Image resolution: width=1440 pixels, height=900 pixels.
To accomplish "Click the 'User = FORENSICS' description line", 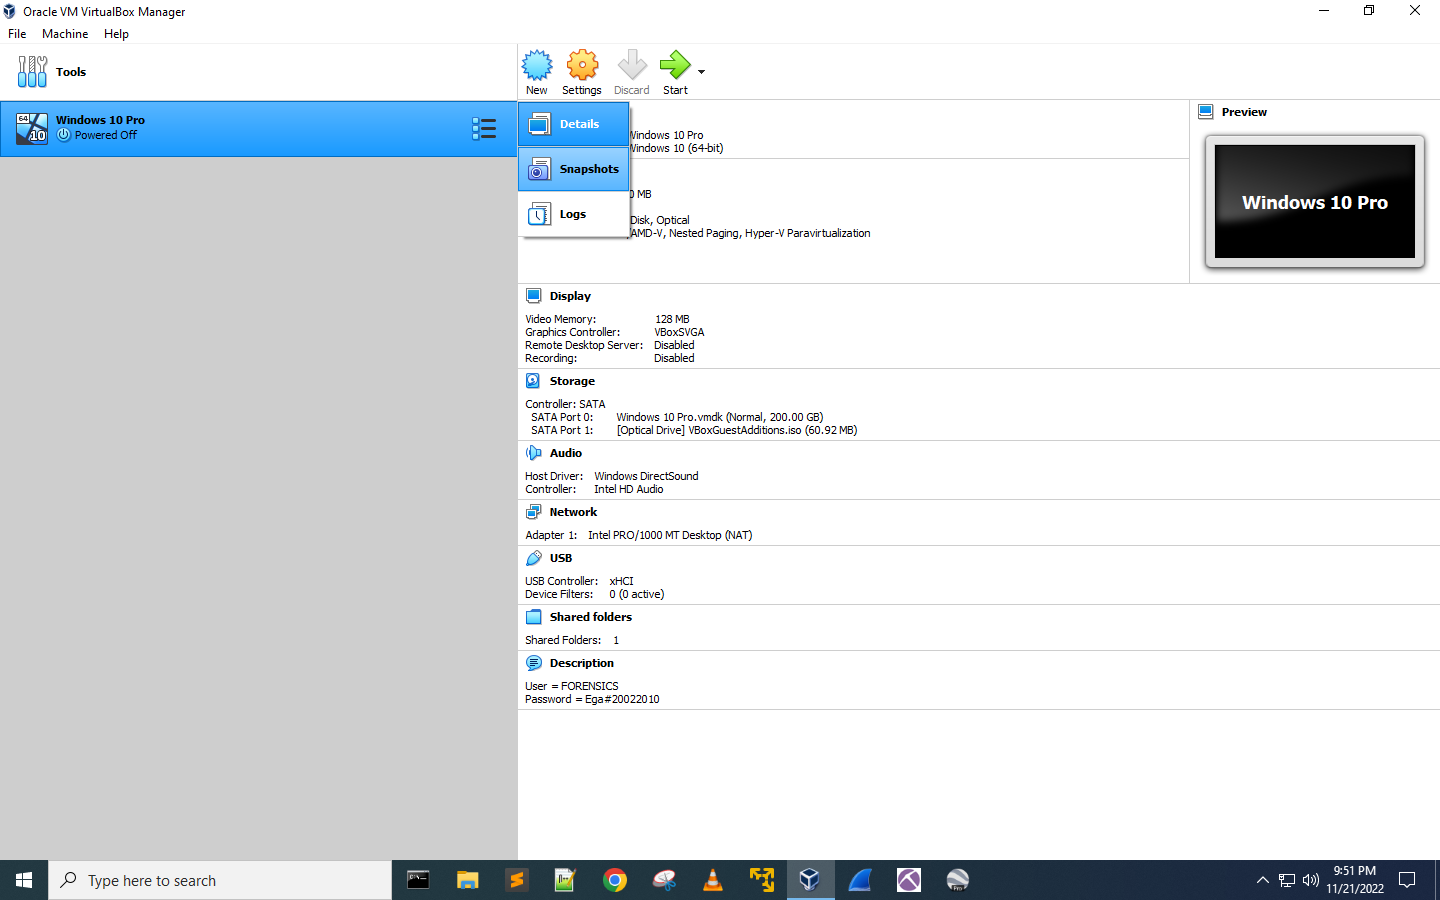I will (572, 686).
